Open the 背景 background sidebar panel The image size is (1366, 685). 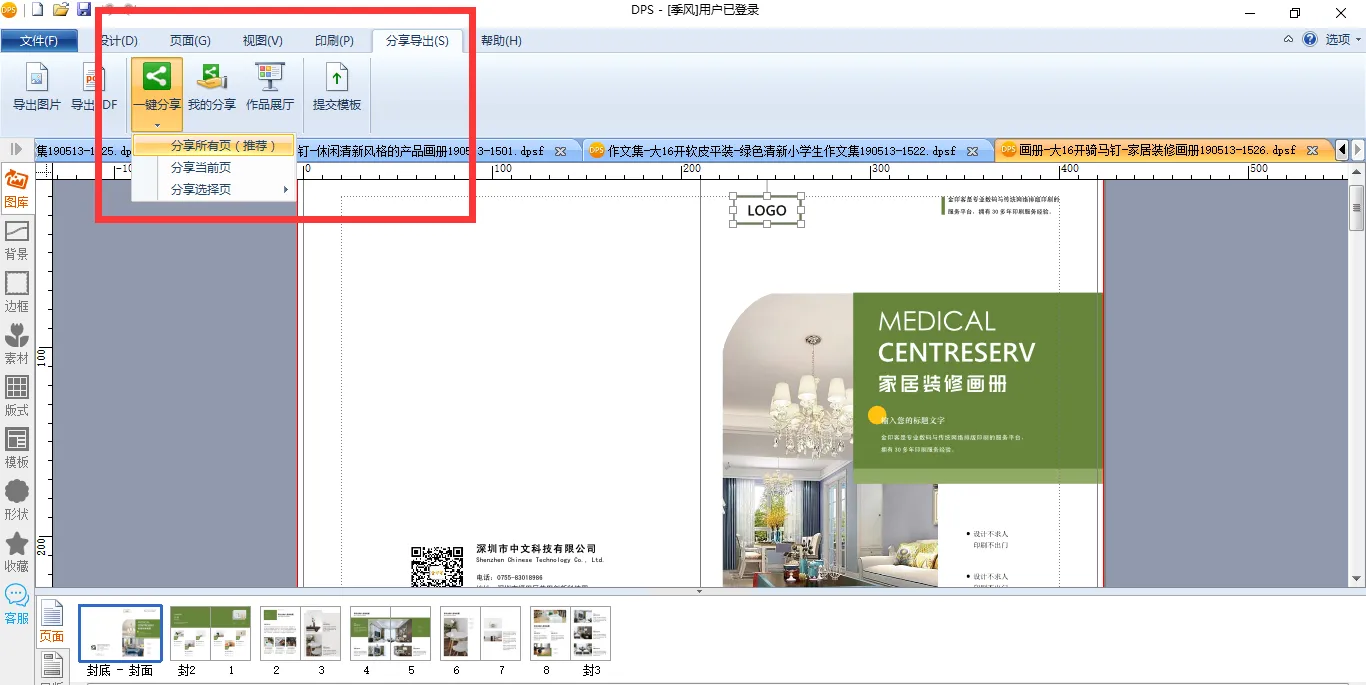pos(17,241)
